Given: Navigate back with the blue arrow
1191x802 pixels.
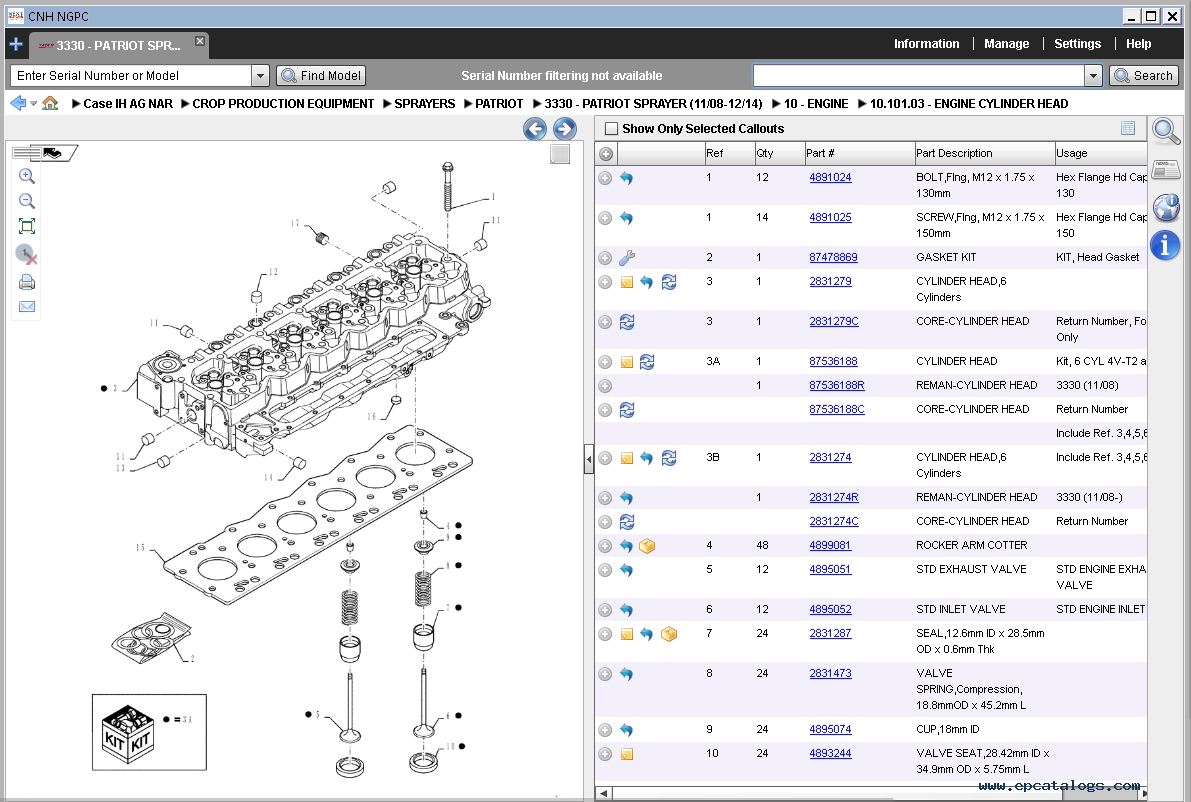Looking at the screenshot, I should pyautogui.click(x=18, y=103).
